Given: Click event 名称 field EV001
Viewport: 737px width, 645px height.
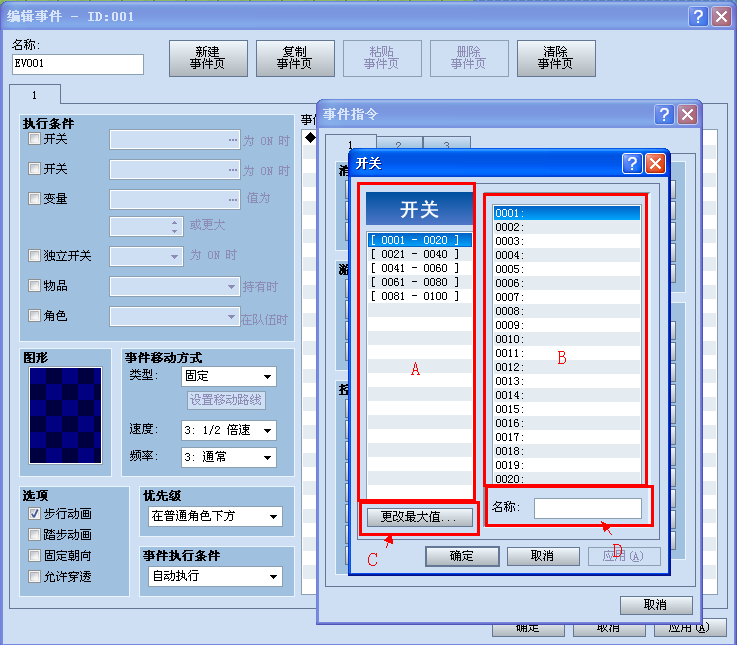Looking at the screenshot, I should (x=78, y=64).
